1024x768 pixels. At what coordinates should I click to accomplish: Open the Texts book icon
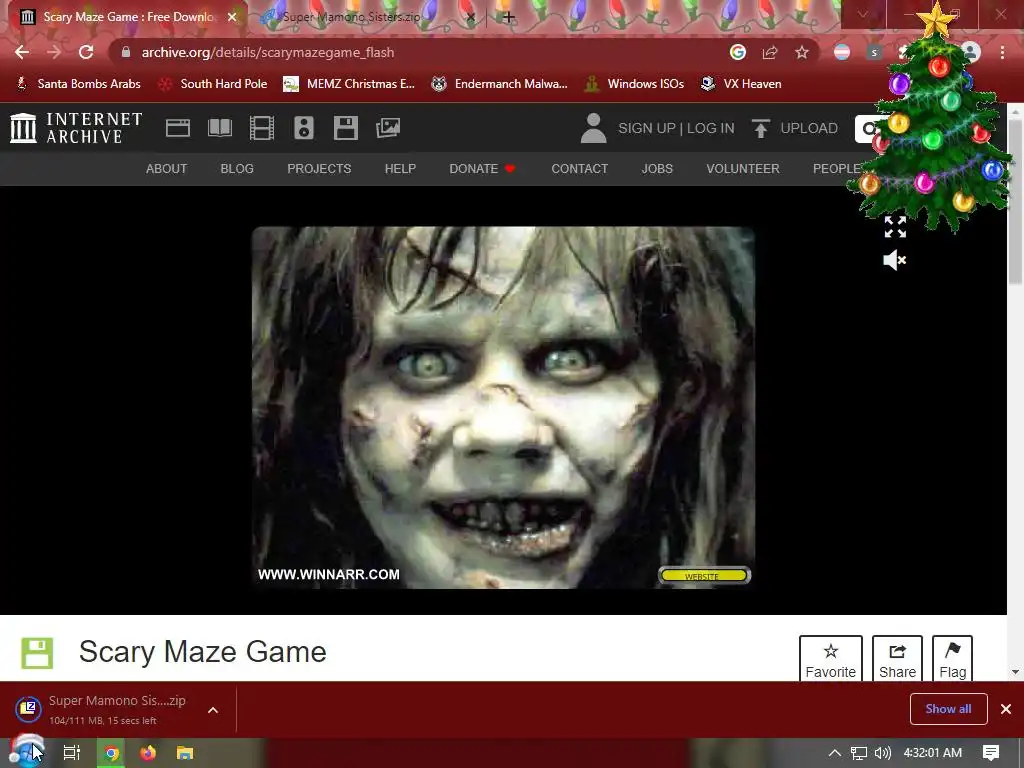click(x=220, y=128)
